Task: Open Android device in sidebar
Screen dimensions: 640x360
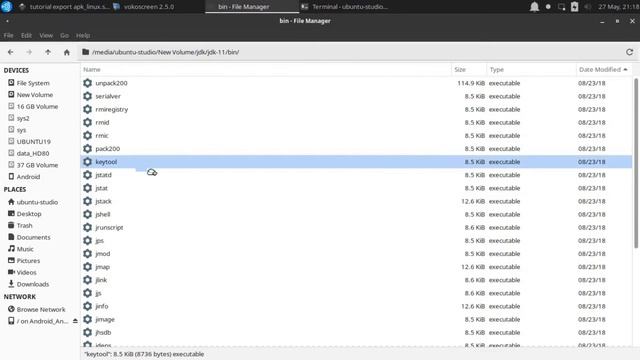Action: pyautogui.click(x=28, y=177)
